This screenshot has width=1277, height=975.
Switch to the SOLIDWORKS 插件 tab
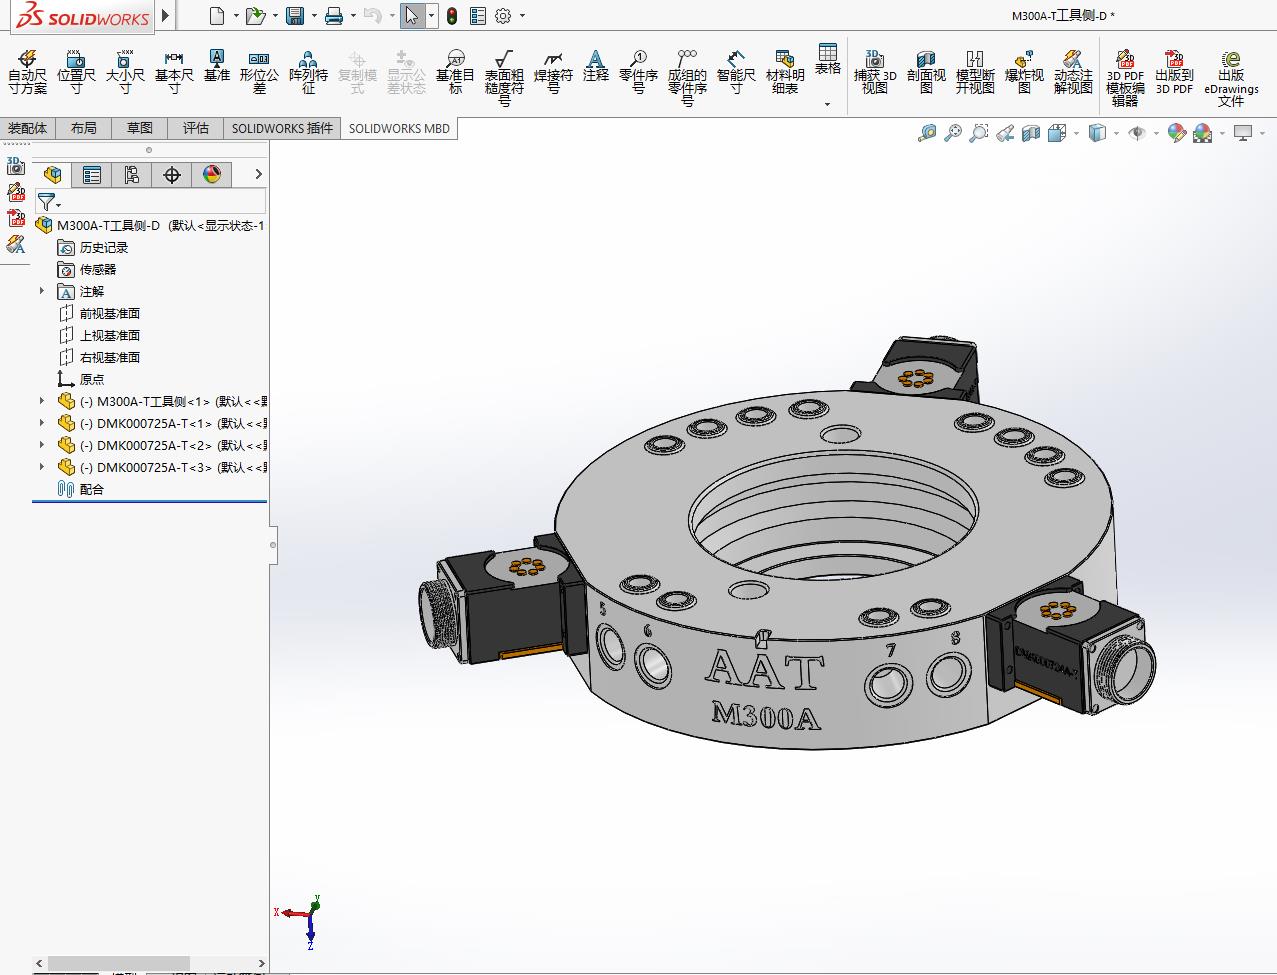point(282,128)
